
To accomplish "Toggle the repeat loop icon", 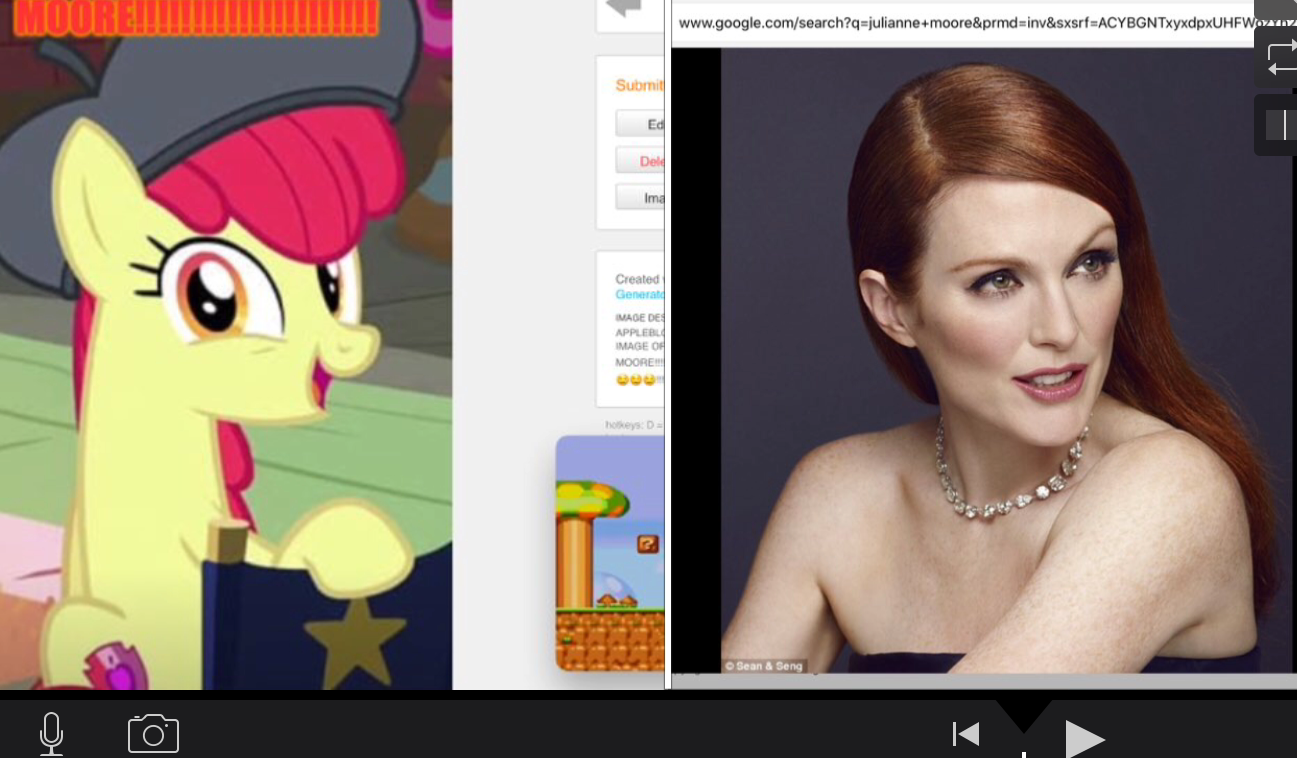I will [x=1283, y=57].
